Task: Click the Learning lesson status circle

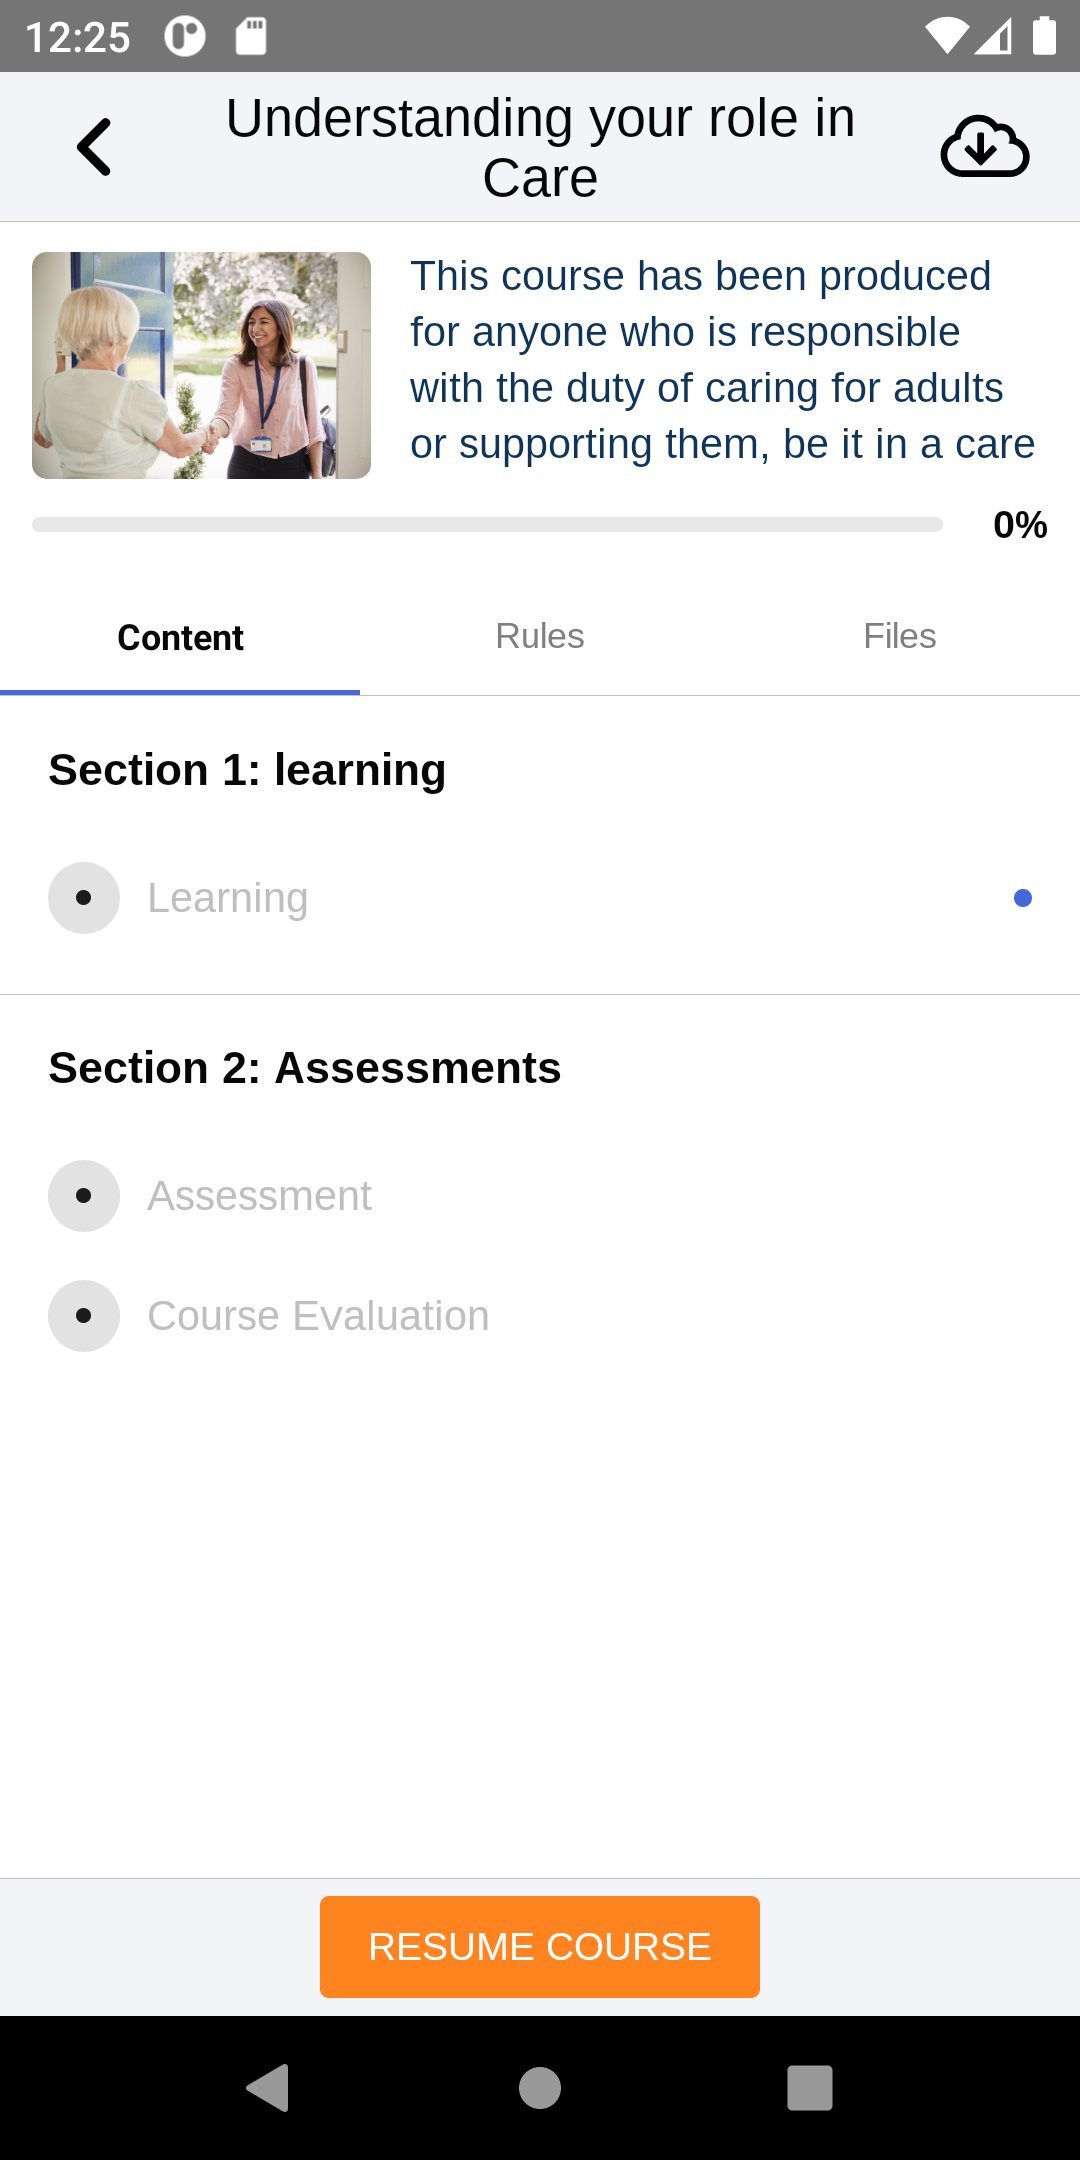Action: (x=84, y=898)
